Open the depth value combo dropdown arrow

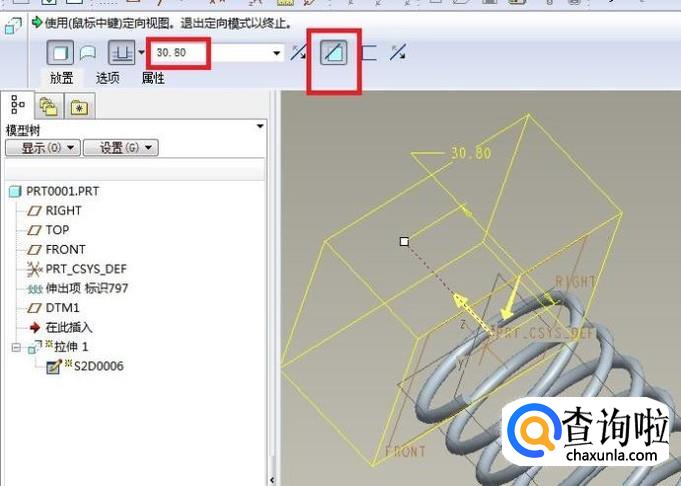(x=276, y=53)
